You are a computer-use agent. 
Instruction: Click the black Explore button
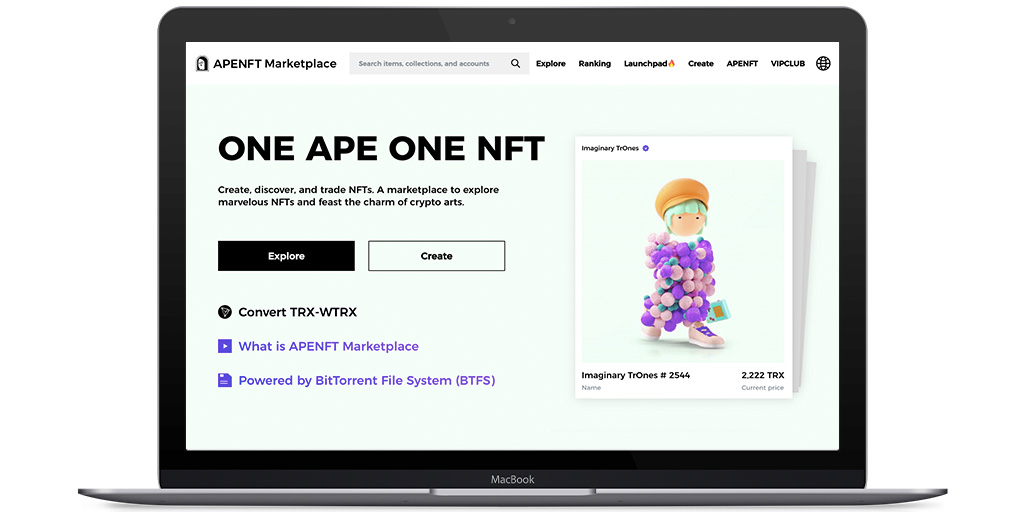point(286,256)
